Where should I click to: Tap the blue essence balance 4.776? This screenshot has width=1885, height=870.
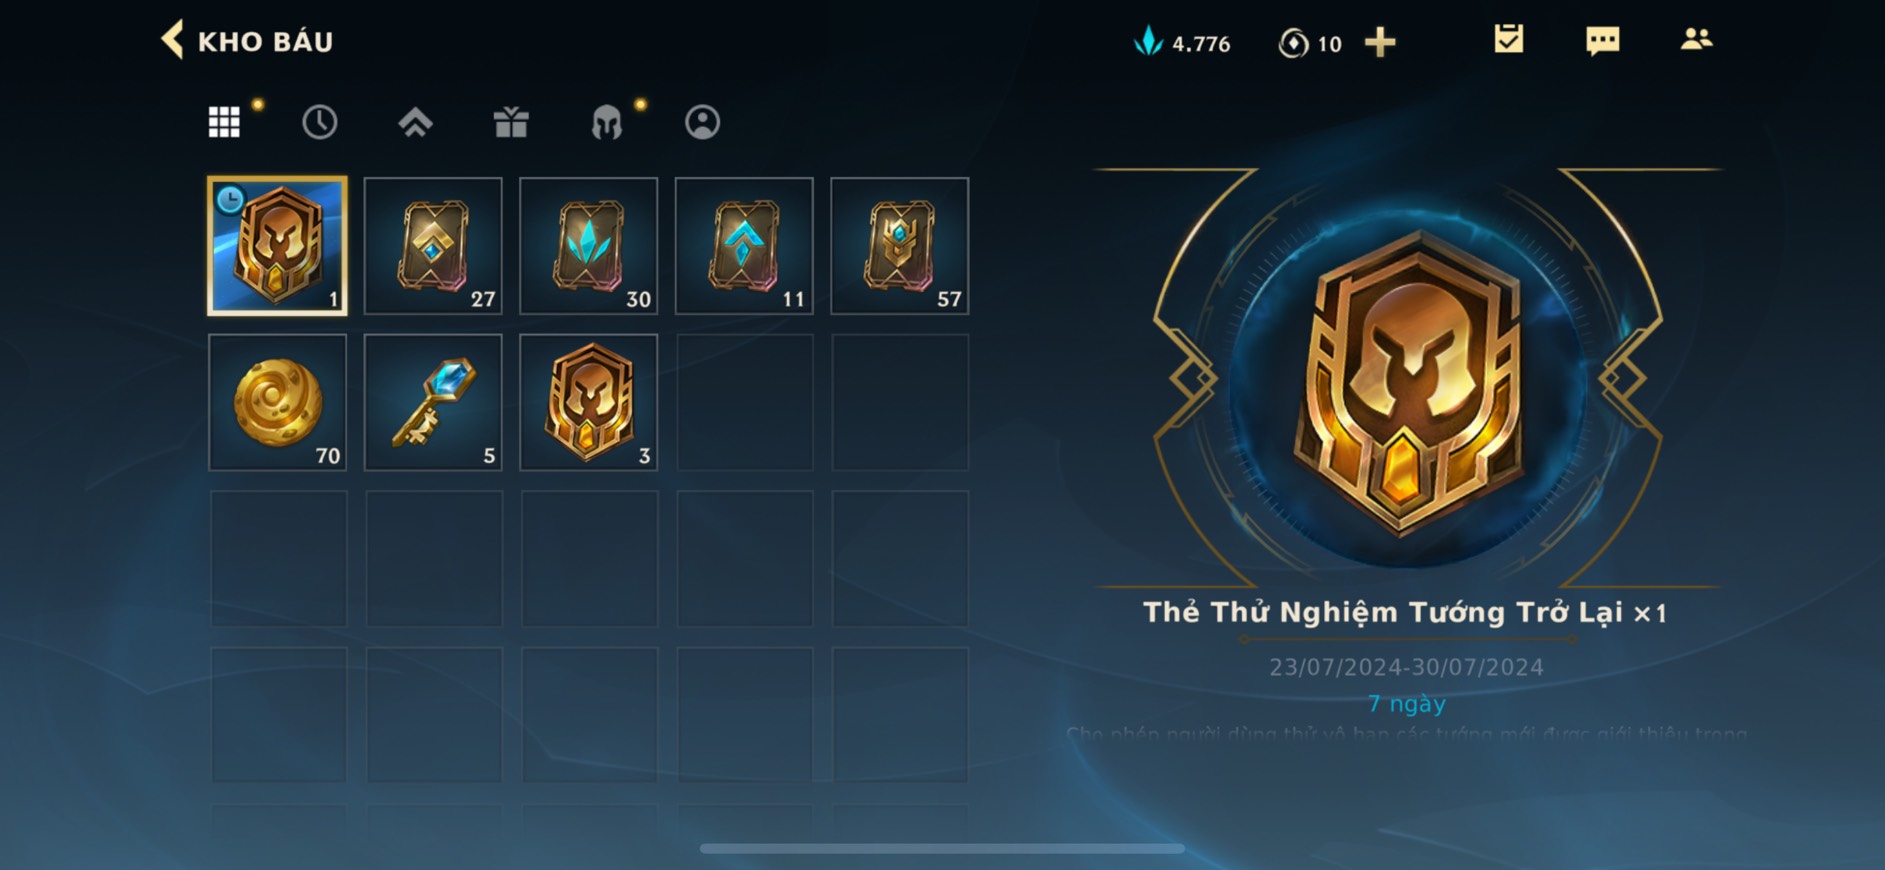pos(1182,43)
